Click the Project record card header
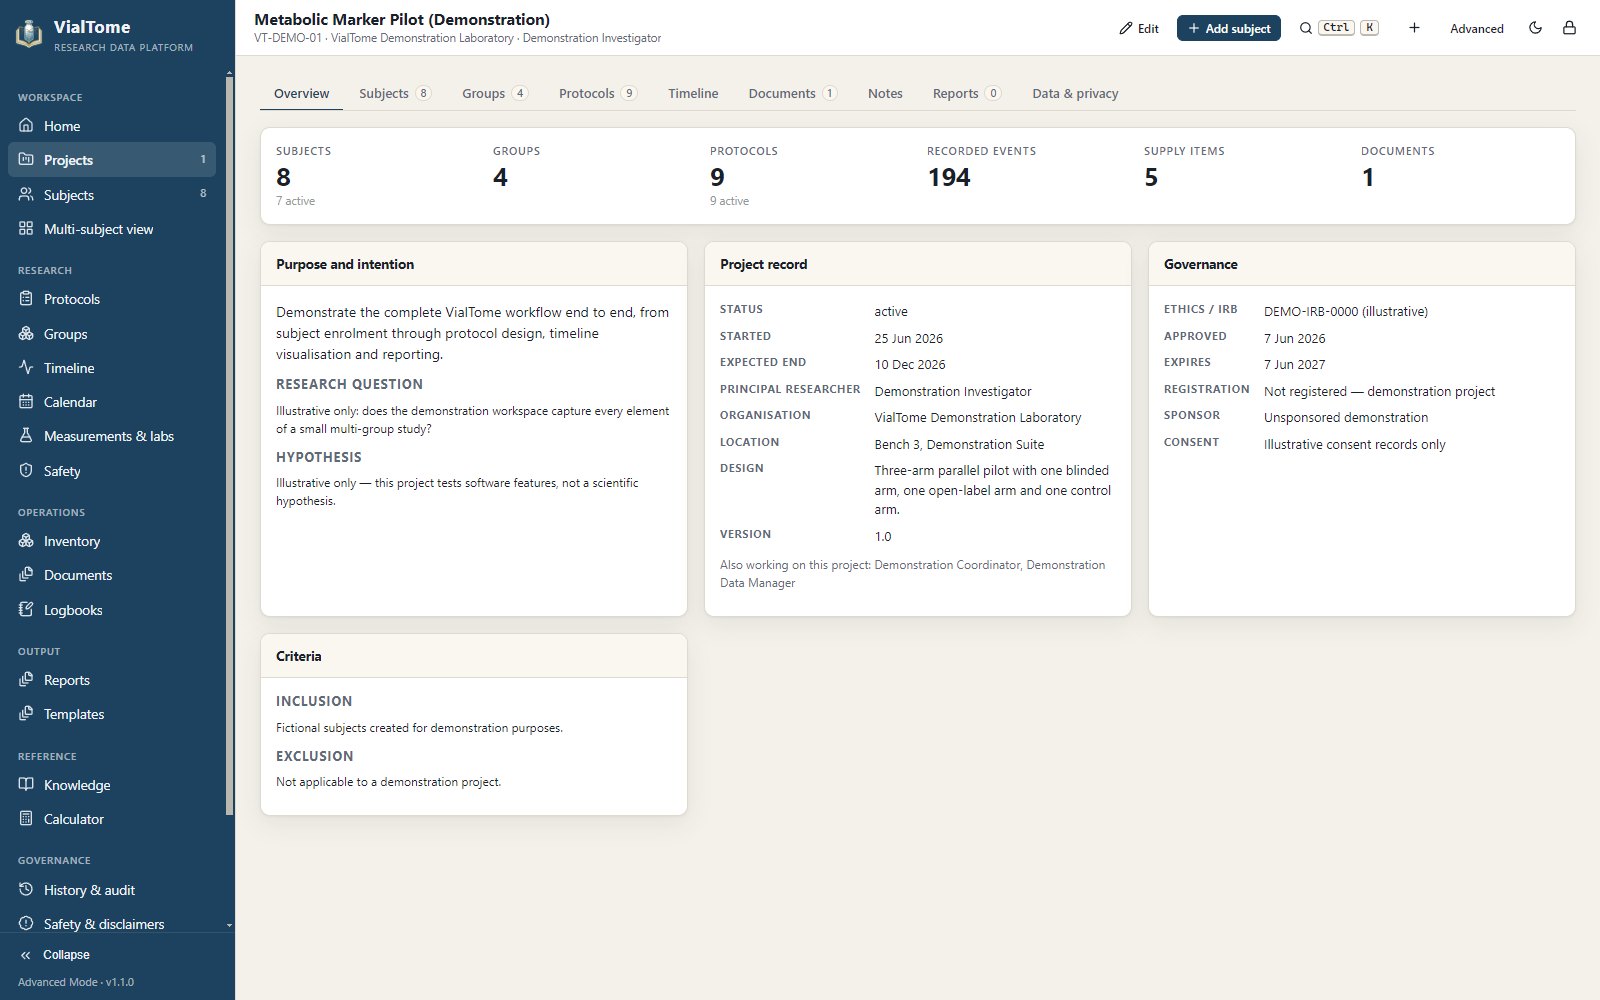This screenshot has width=1600, height=1000. pos(918,264)
